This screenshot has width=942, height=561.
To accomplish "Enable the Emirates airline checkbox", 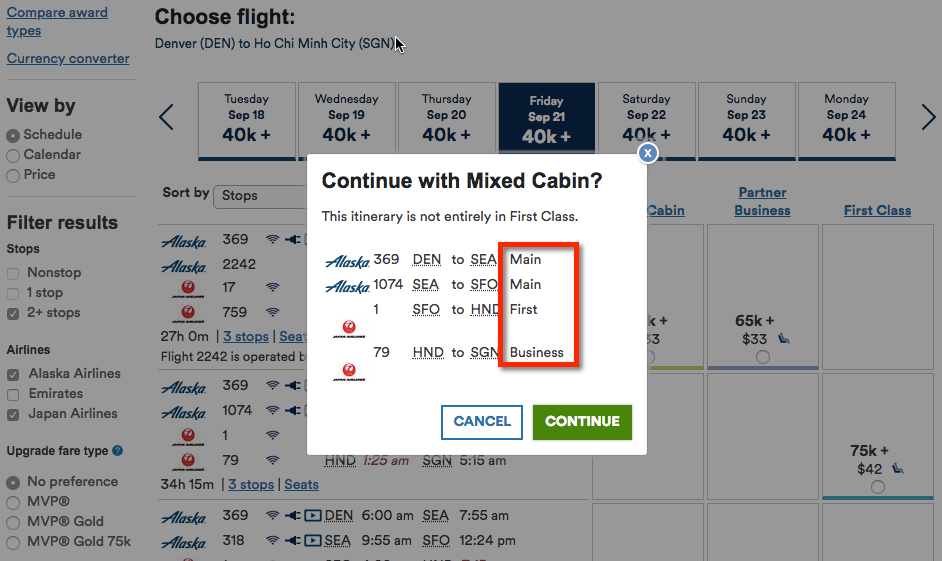I will point(13,395).
